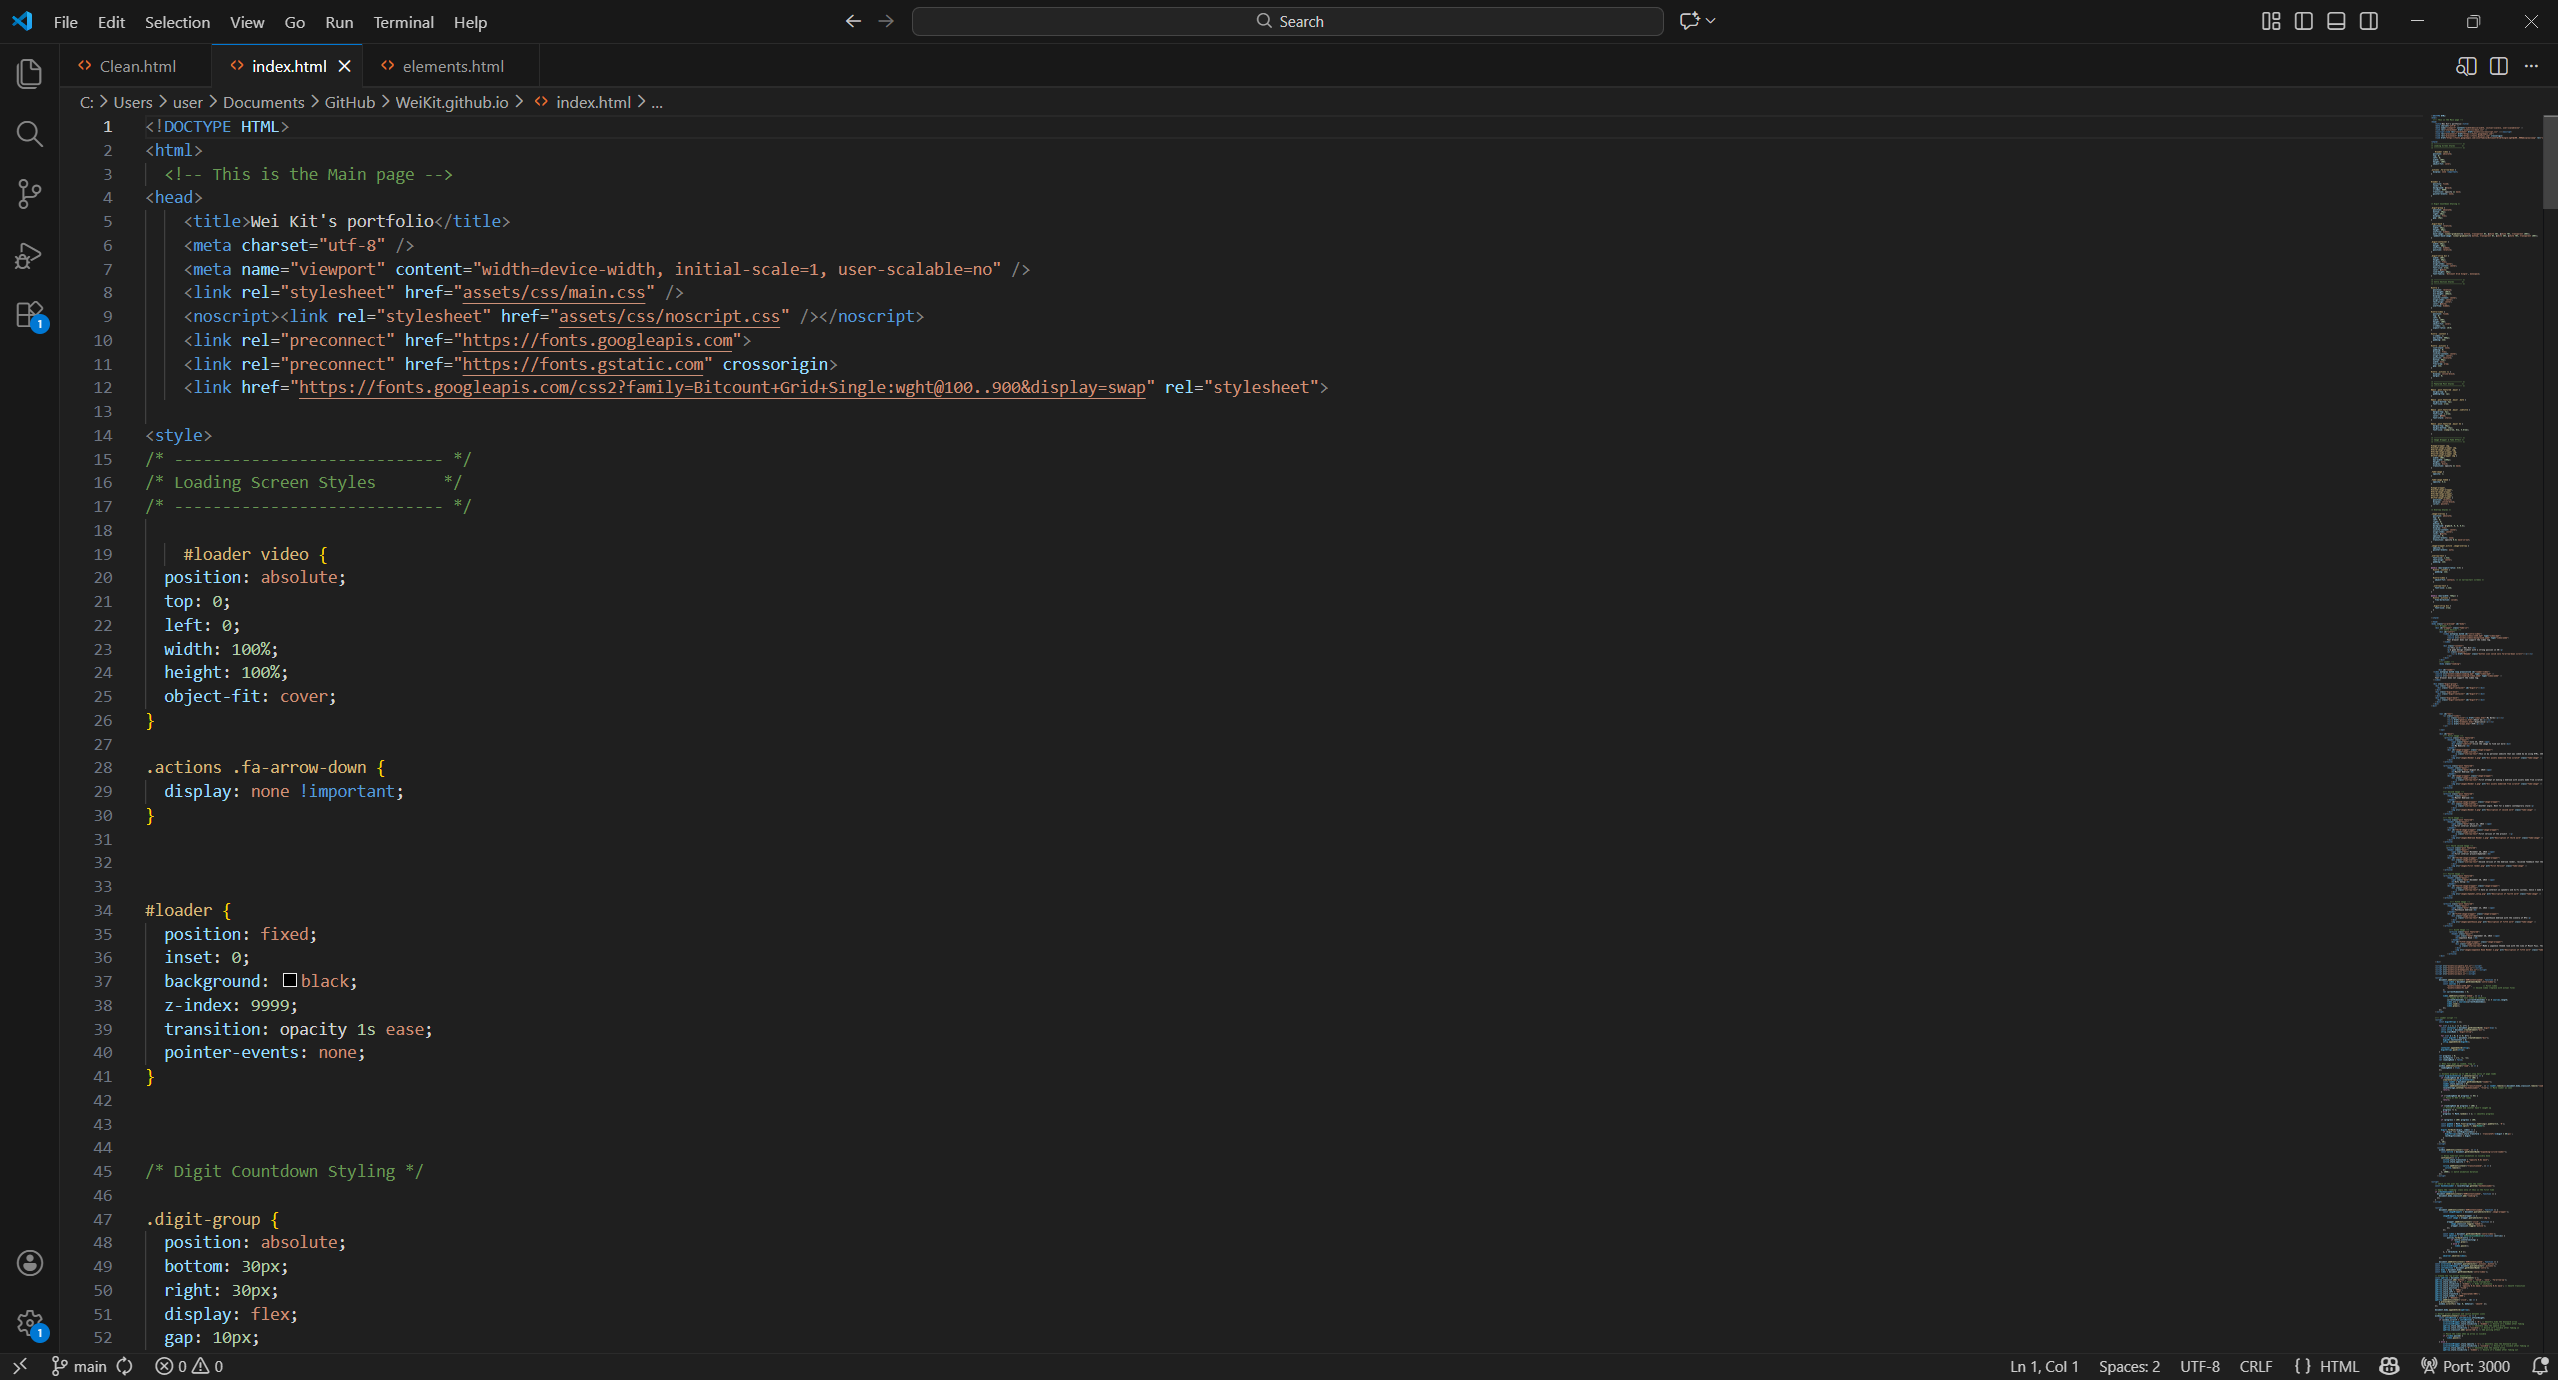The height and width of the screenshot is (1380, 2558).
Task: Open the Manage gear icon
Action: click(x=30, y=1324)
